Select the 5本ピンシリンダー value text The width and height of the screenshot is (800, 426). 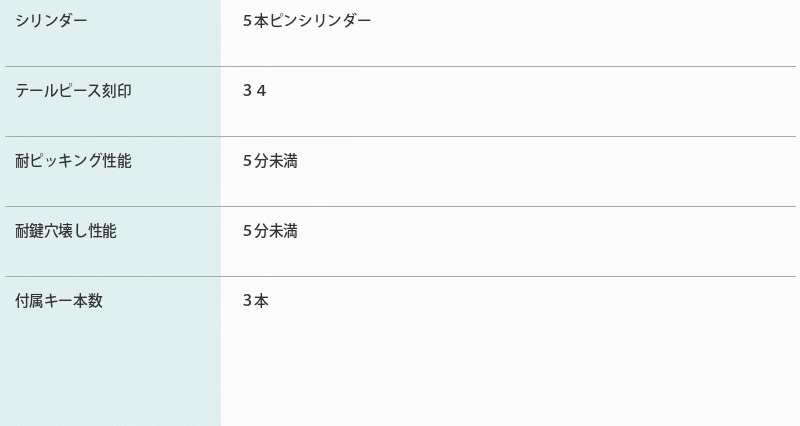[307, 21]
